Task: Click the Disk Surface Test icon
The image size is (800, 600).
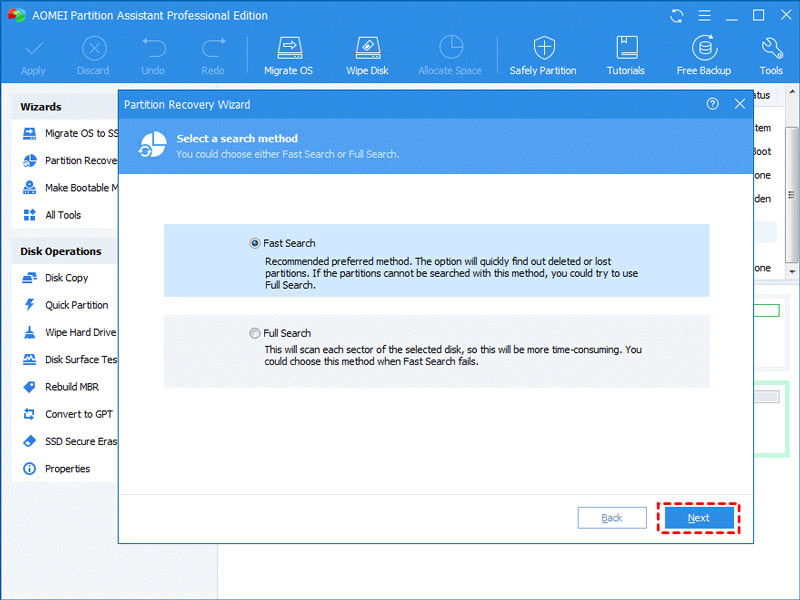Action: 30,360
